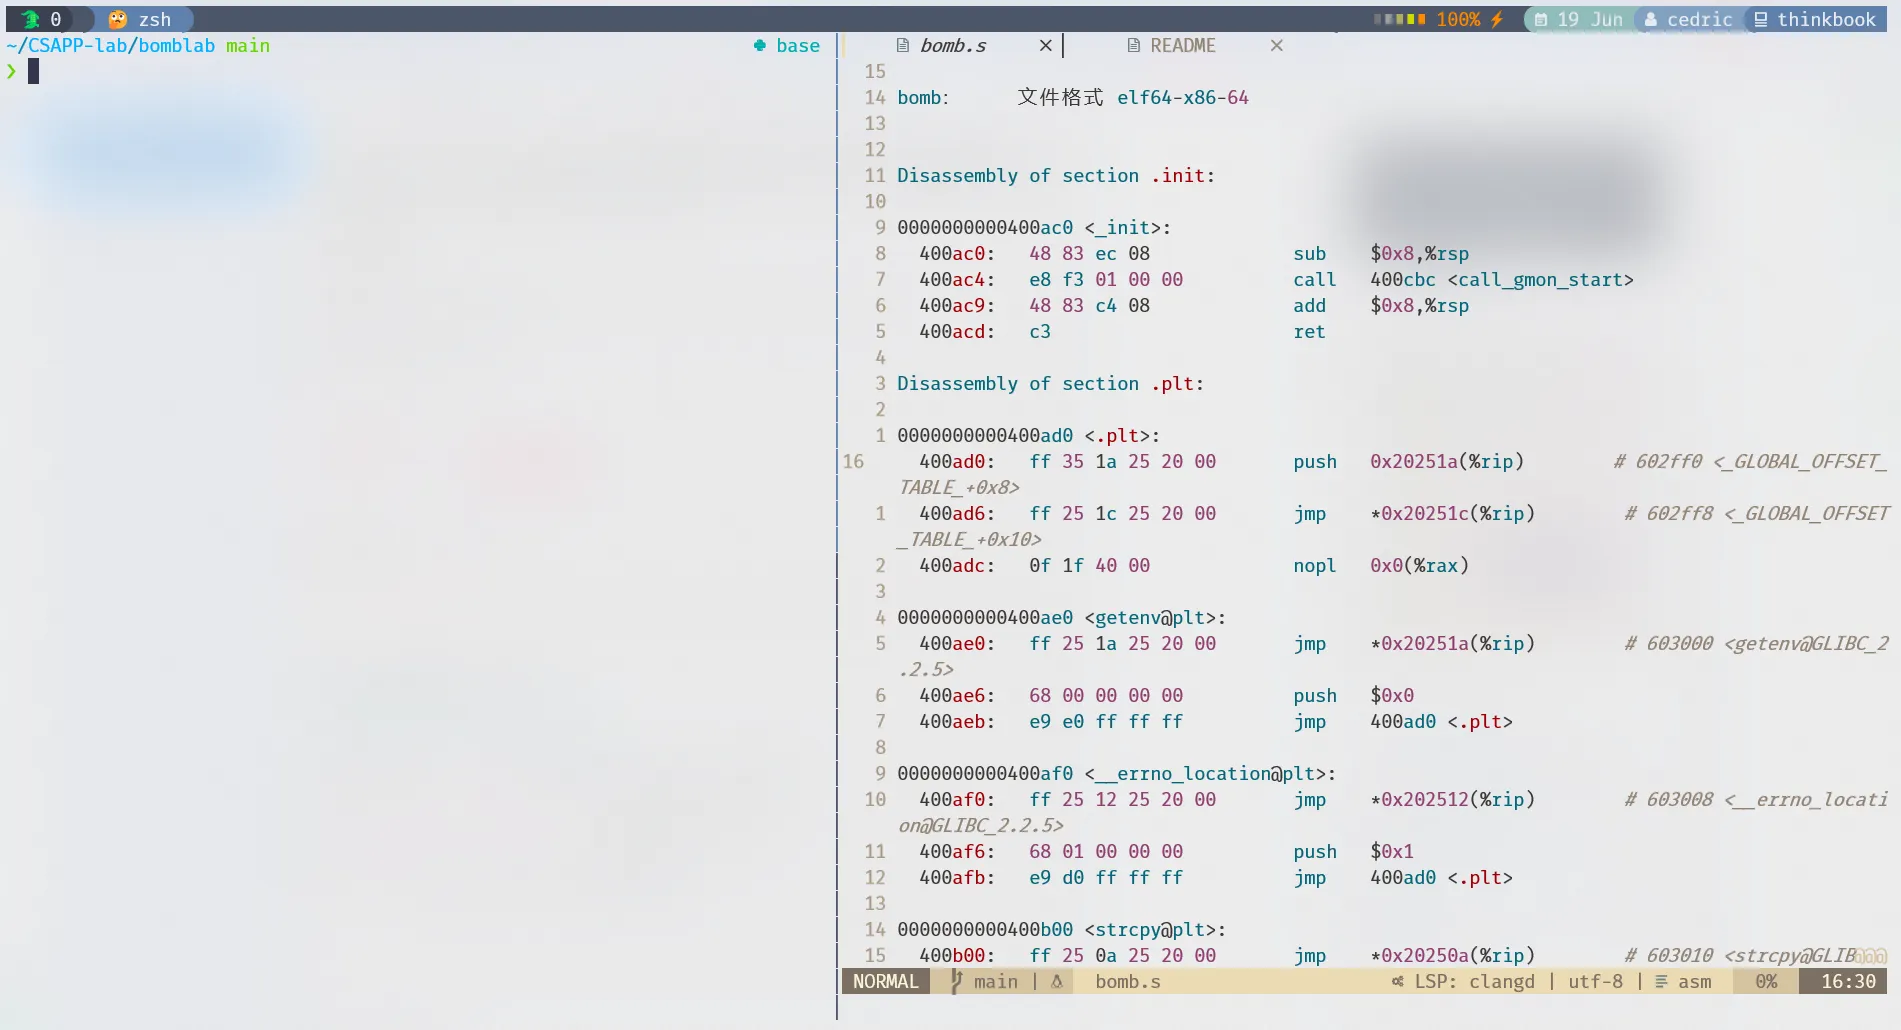
Task: Click the calendar icon beside 19 Jun
Action: pyautogui.click(x=1541, y=19)
